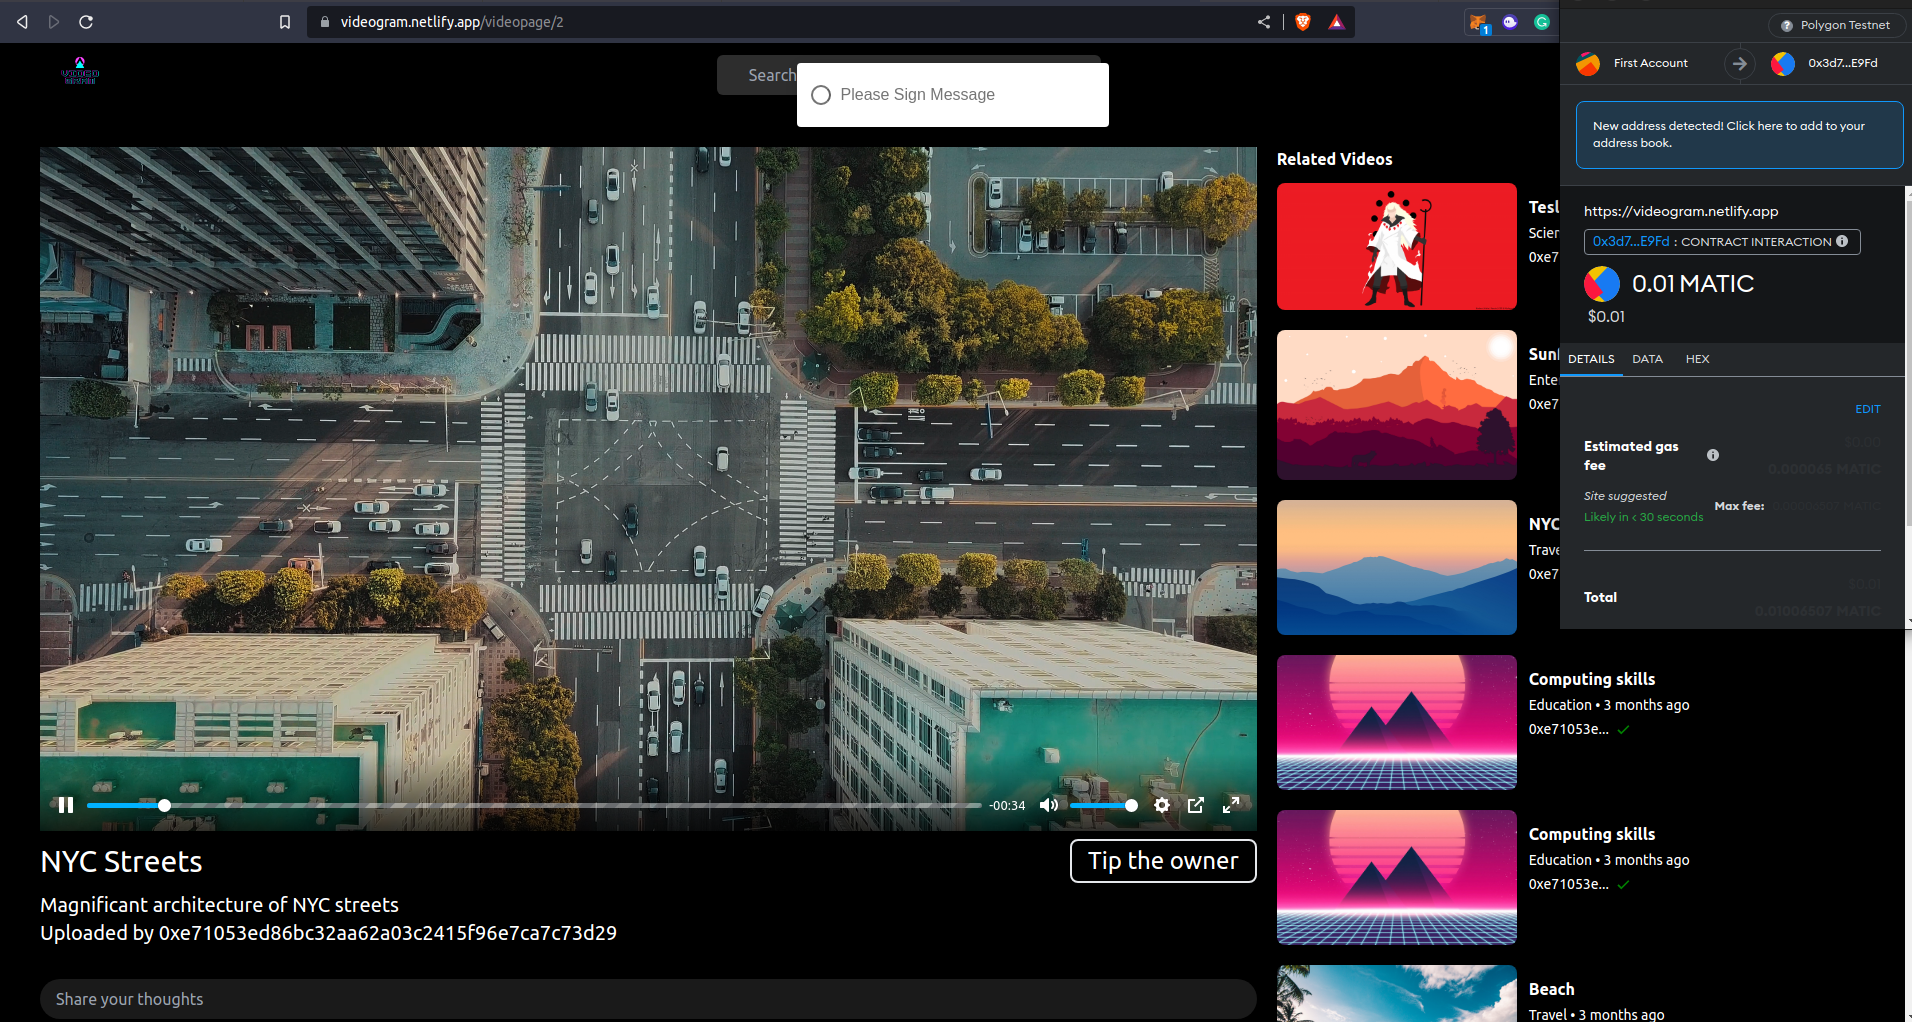Open the share icon in address bar

(x=1264, y=21)
